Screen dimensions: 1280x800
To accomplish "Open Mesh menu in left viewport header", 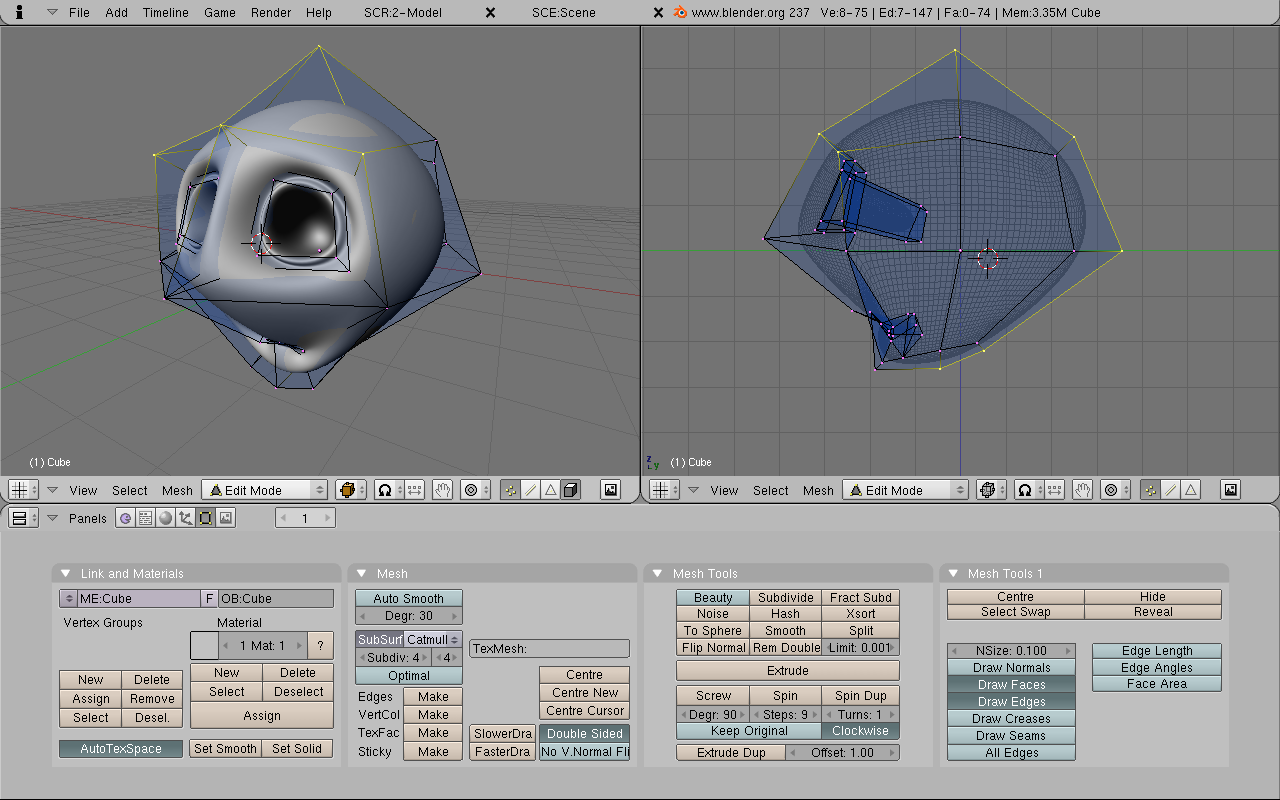I will click(177, 490).
